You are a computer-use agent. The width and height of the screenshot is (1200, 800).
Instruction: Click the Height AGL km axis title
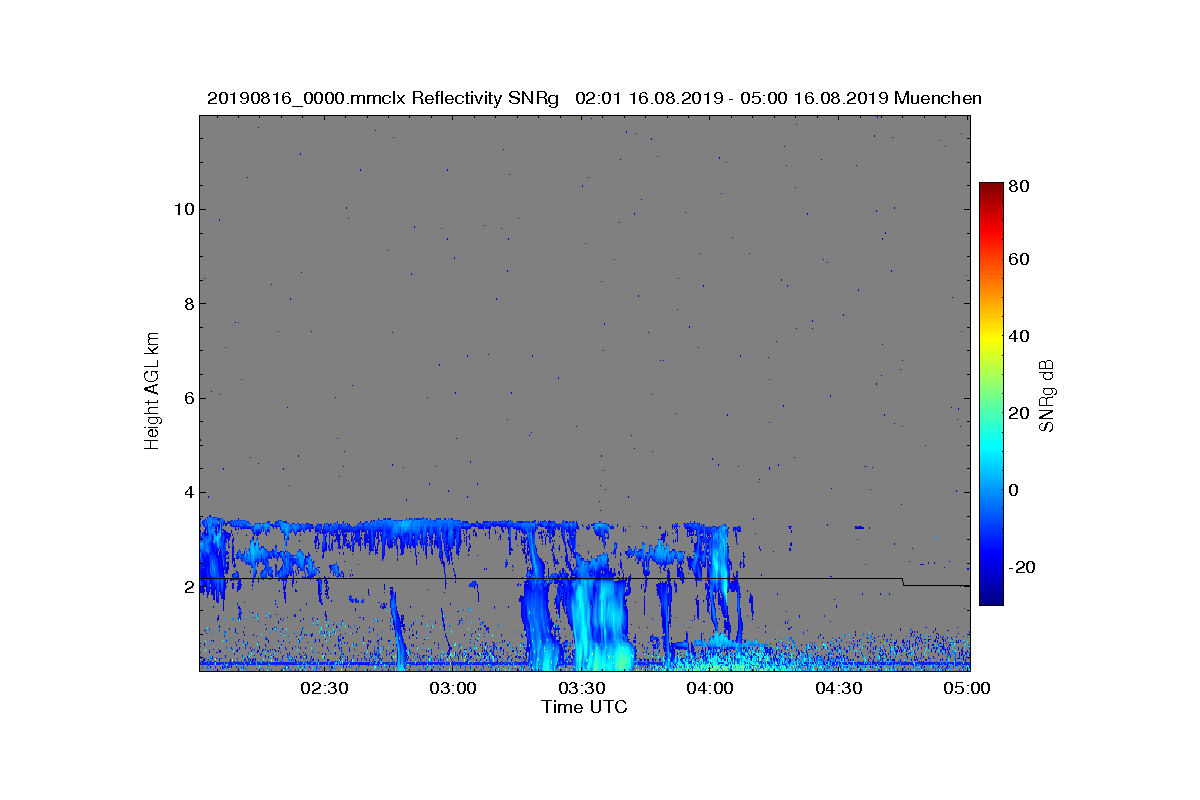coord(152,392)
